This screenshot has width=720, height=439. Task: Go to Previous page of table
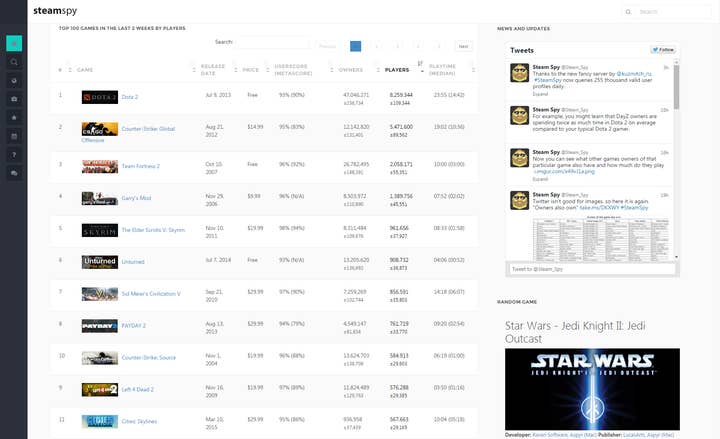(327, 46)
